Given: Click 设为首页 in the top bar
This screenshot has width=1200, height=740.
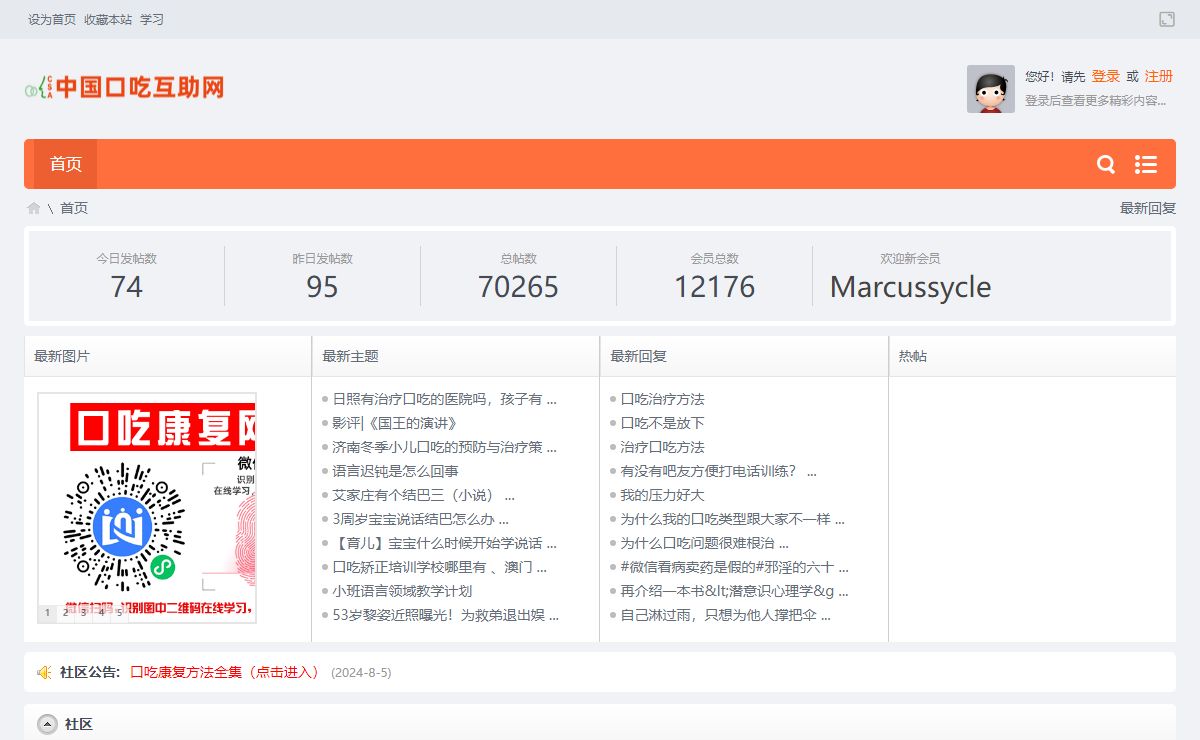Looking at the screenshot, I should 52,19.
